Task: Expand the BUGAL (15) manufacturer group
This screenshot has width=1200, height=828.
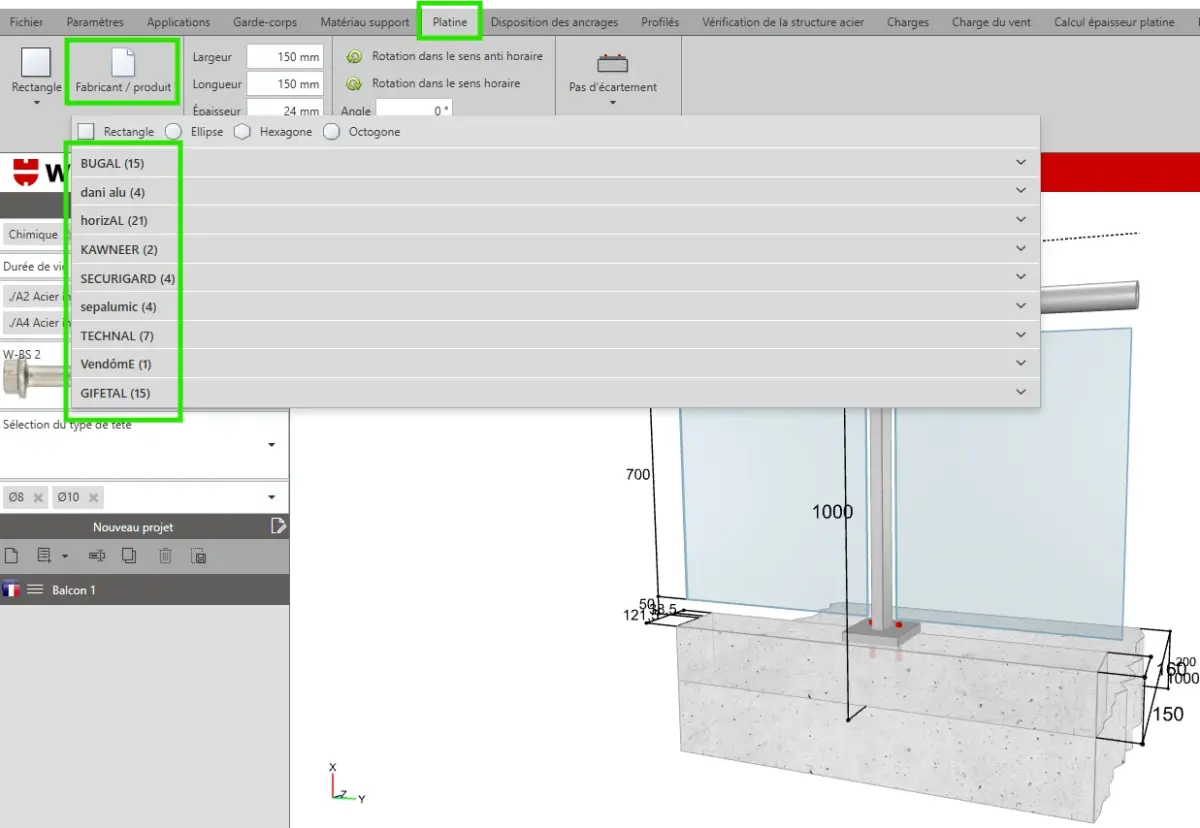Action: 556,163
